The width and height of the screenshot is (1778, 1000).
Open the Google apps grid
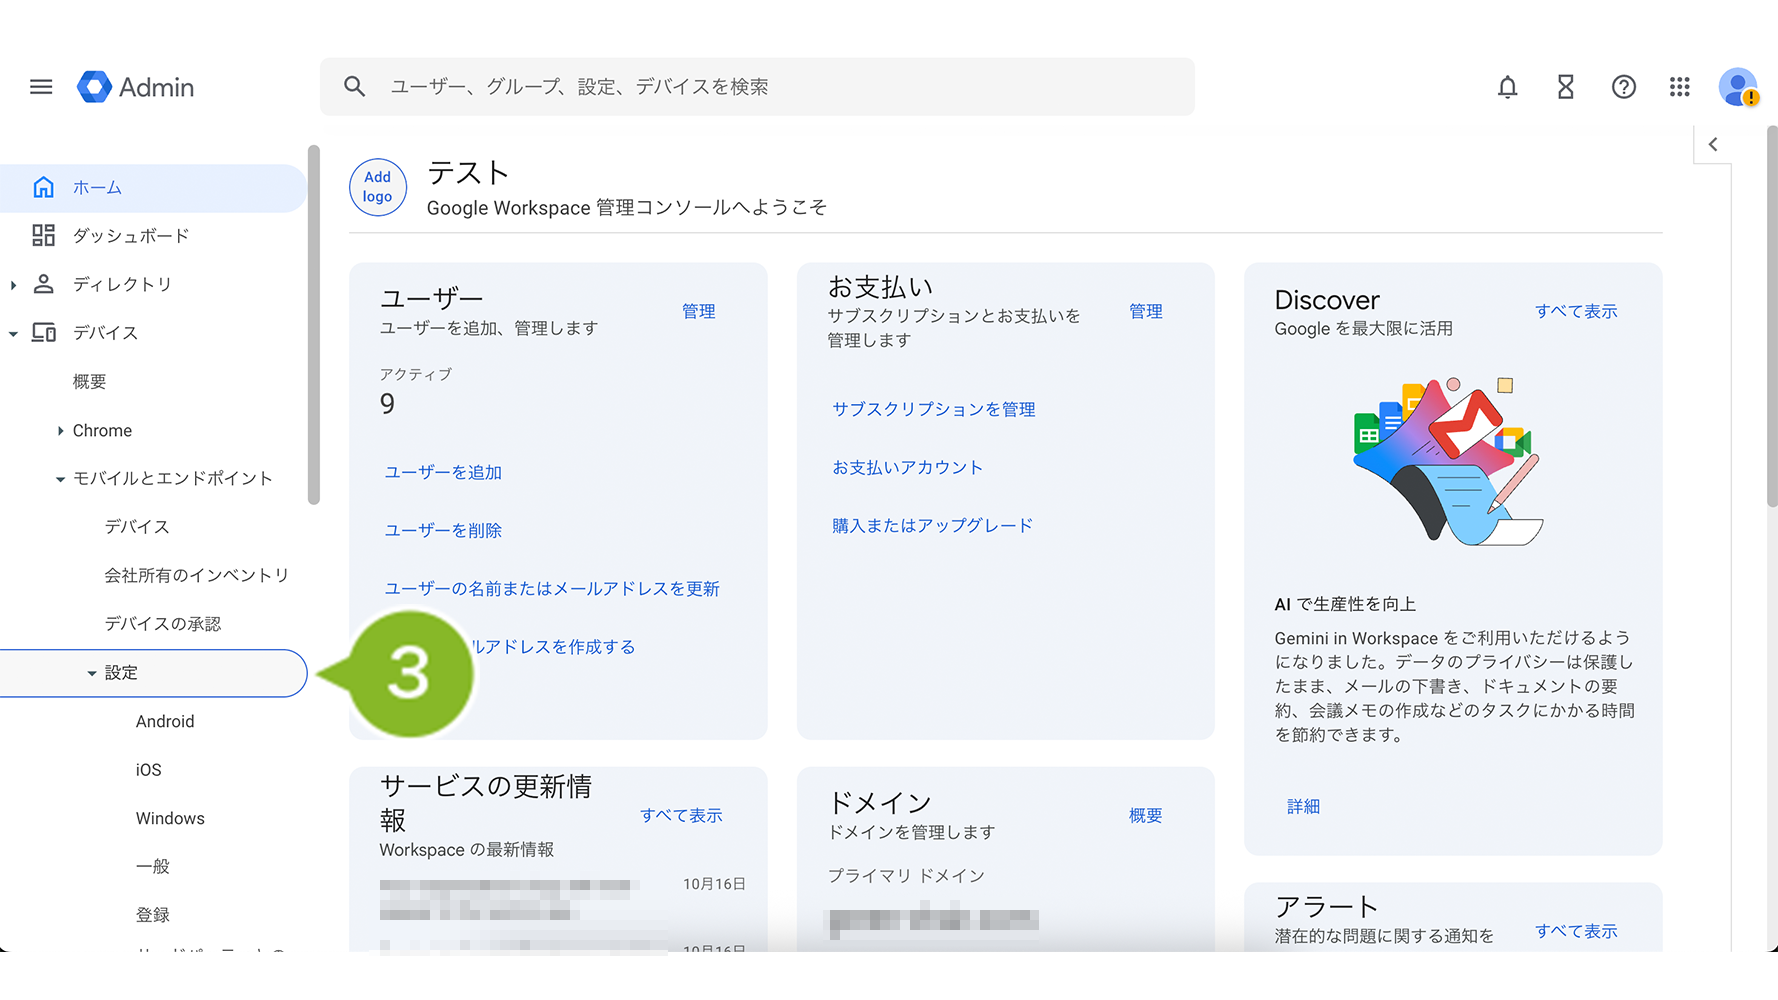tap(1680, 87)
